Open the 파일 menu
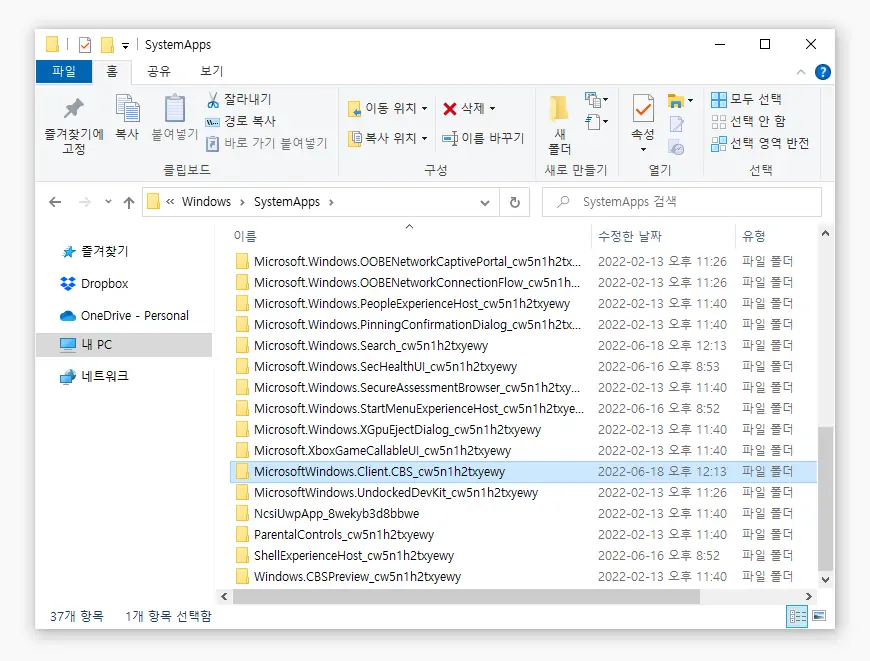Image resolution: width=870 pixels, height=661 pixels. click(64, 71)
